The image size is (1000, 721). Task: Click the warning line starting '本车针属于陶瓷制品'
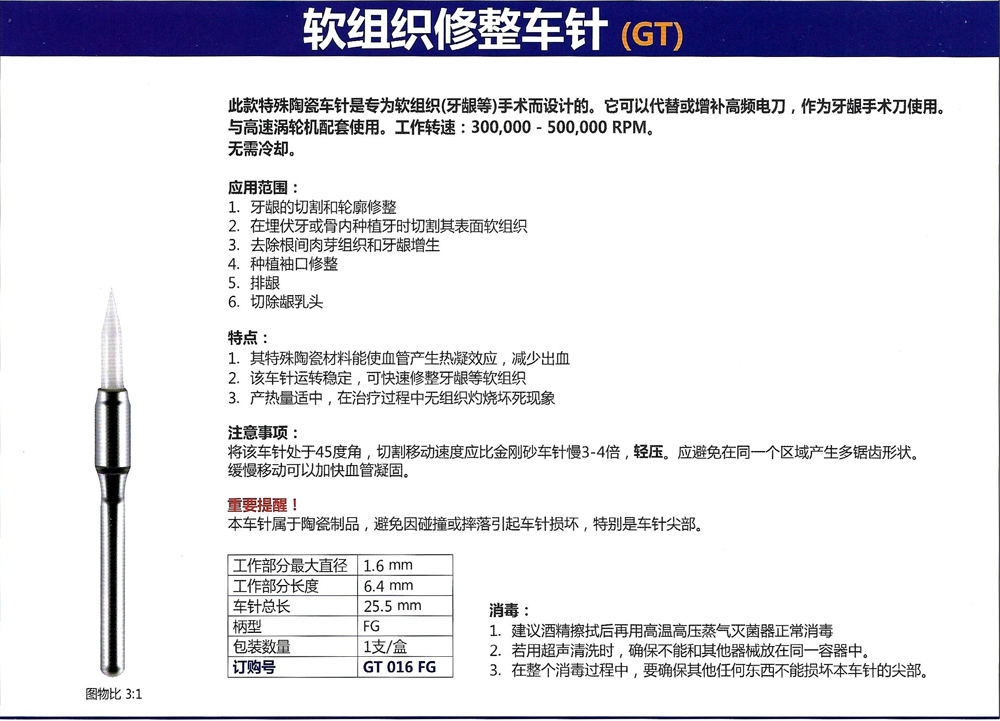(467, 525)
